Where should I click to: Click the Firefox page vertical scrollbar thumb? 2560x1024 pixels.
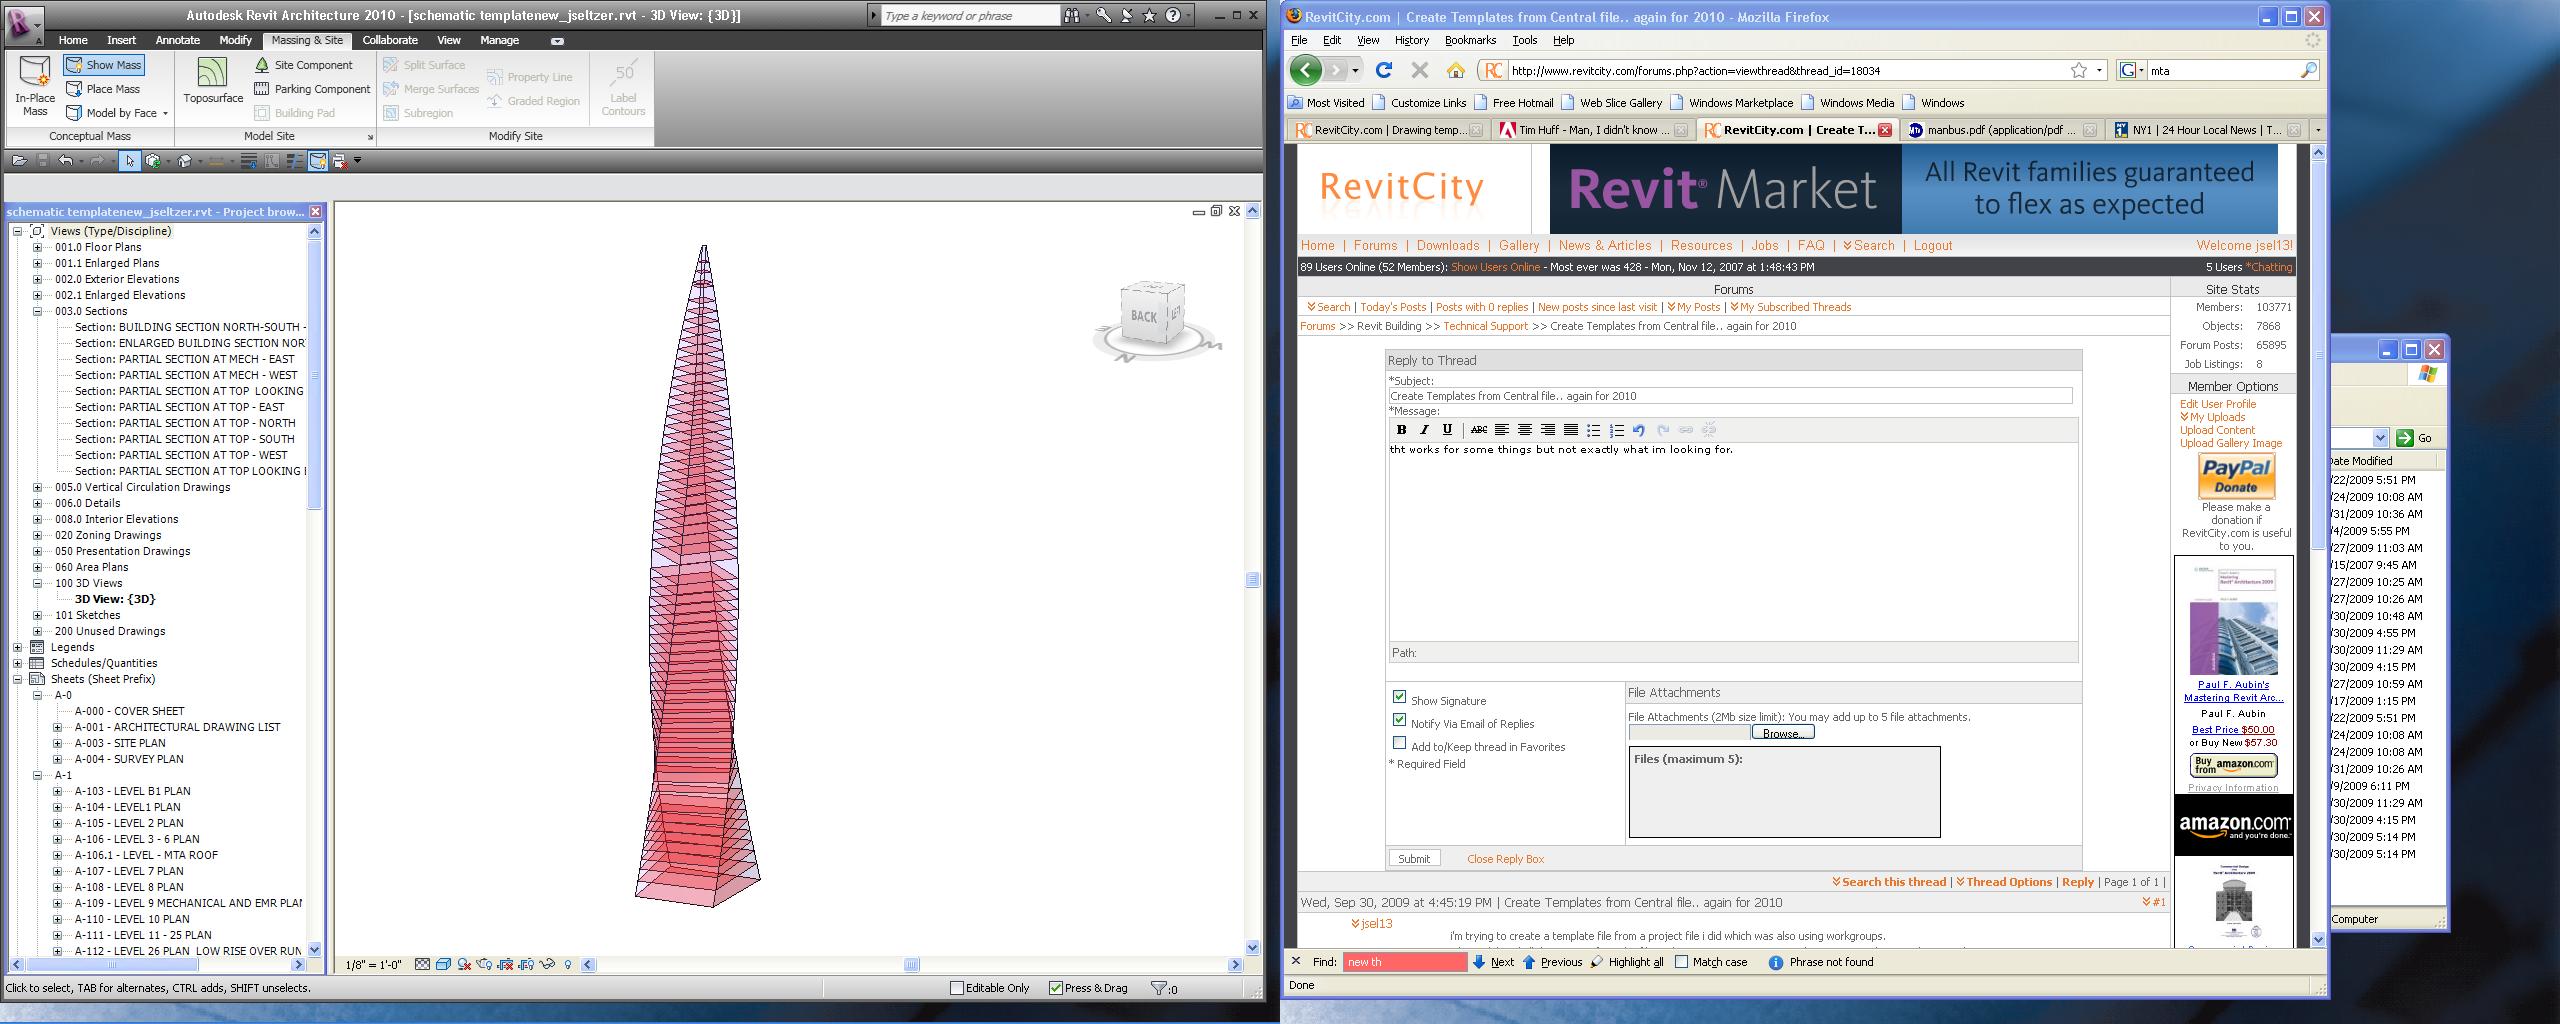tap(2318, 353)
